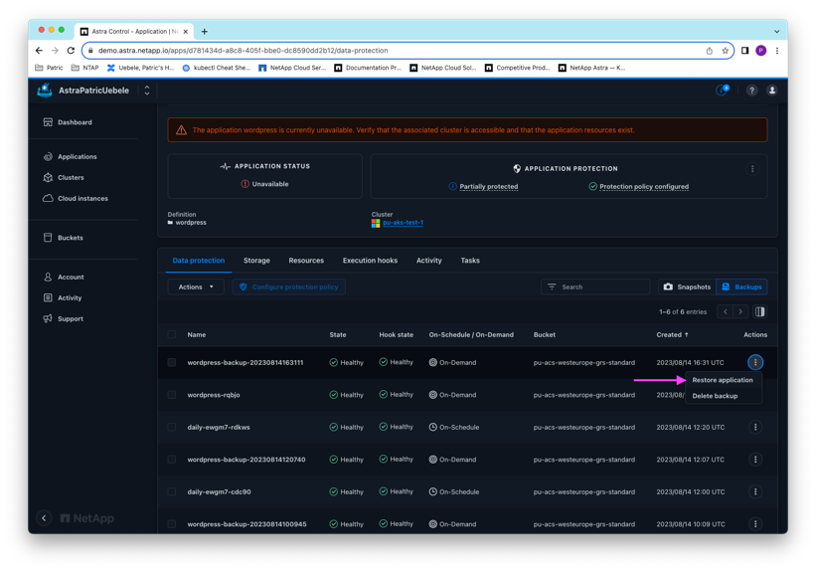Check the wordpress-rqbjo row checkbox
The image size is (816, 571).
[172, 395]
